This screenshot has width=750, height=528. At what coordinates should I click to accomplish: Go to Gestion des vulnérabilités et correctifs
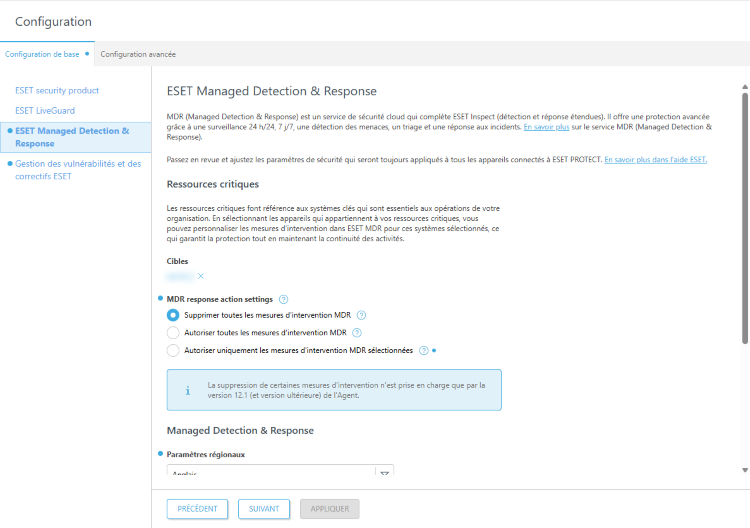click(x=78, y=170)
